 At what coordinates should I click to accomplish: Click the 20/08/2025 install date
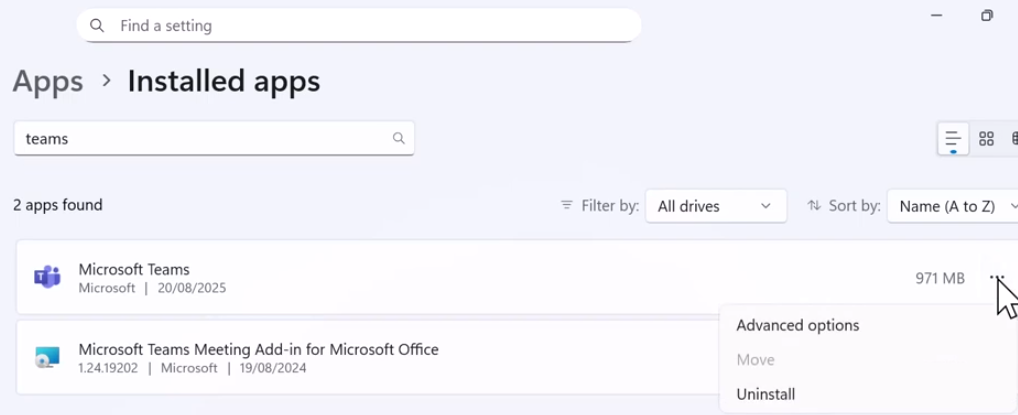(x=192, y=288)
